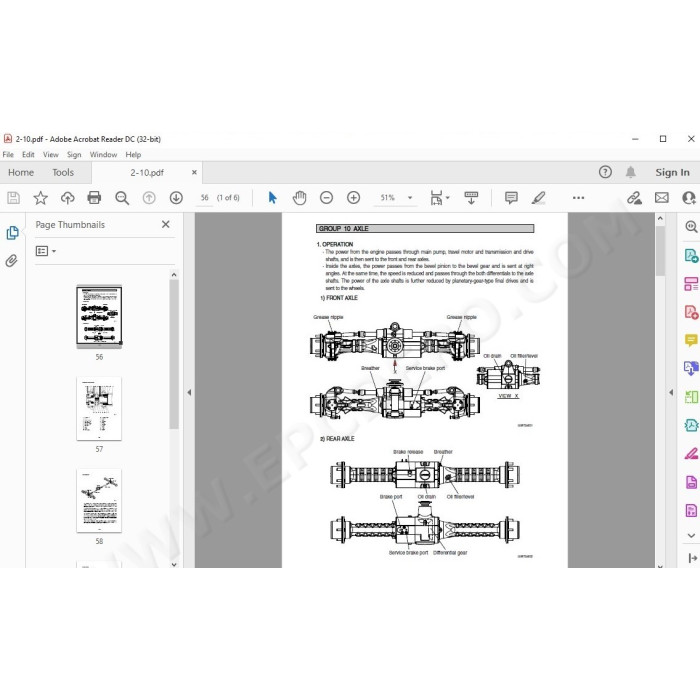Click the thumbnails panel scrollbar

pos(174,354)
